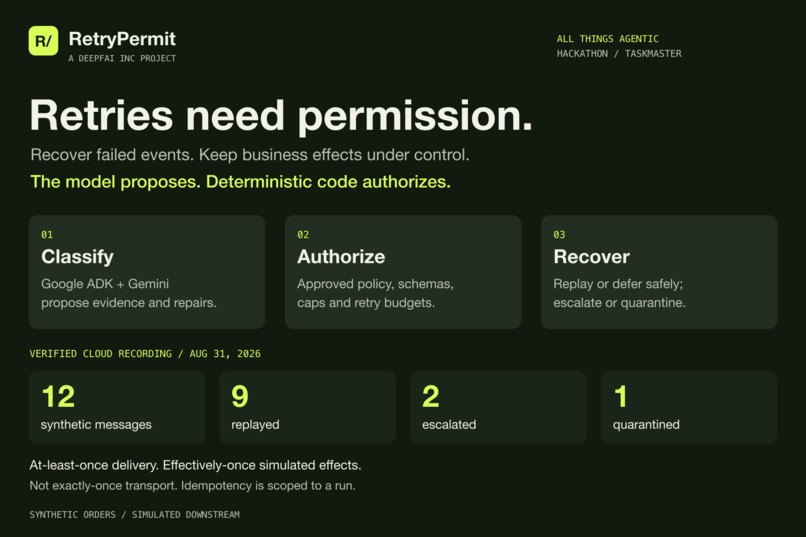Select 'Not exactly-once transport' note line

(192, 486)
